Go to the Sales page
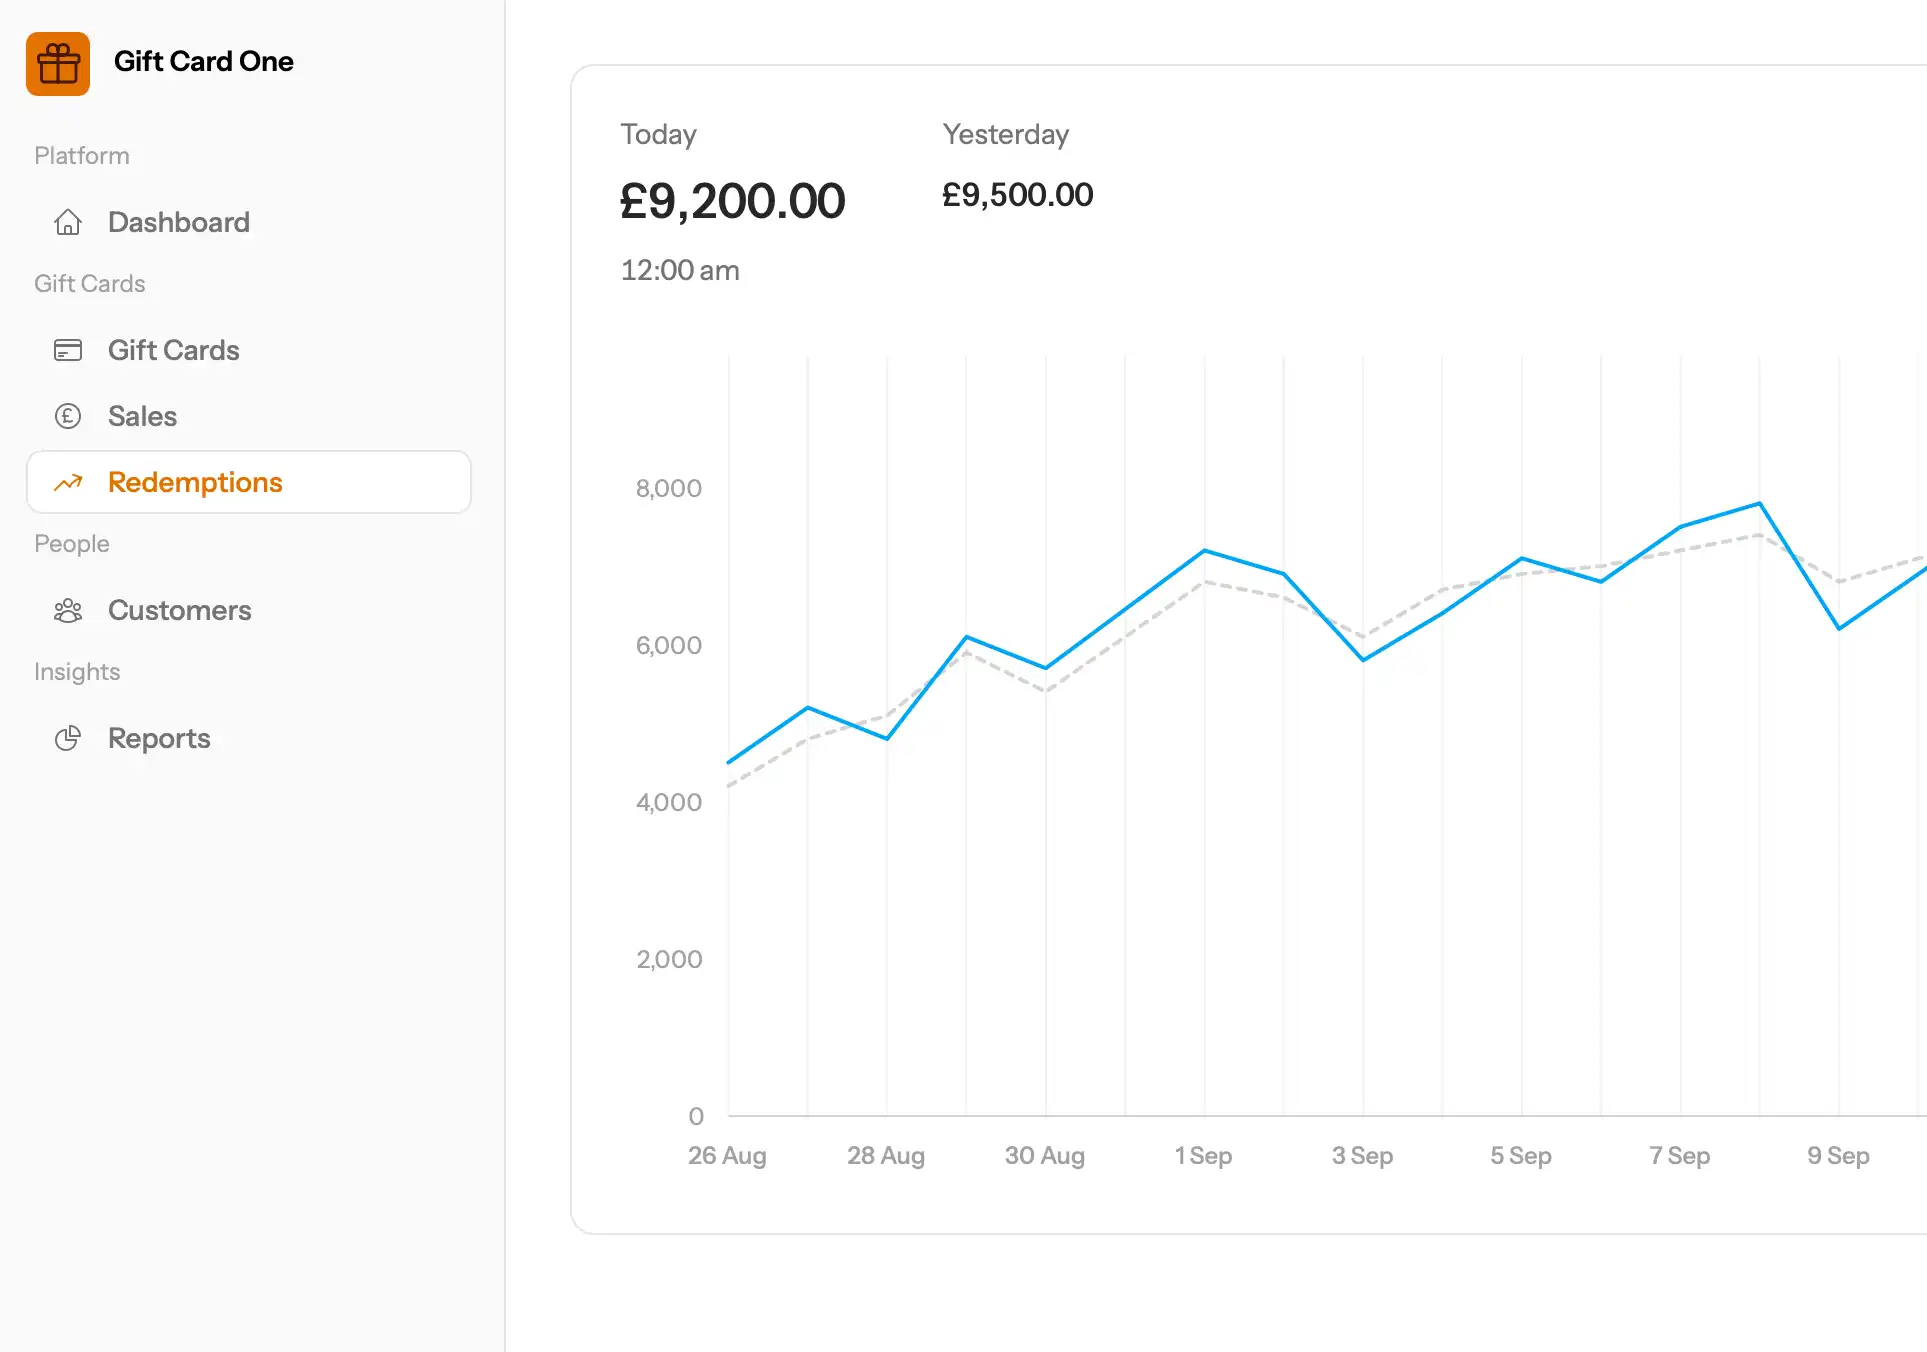The image size is (1927, 1352). point(142,416)
